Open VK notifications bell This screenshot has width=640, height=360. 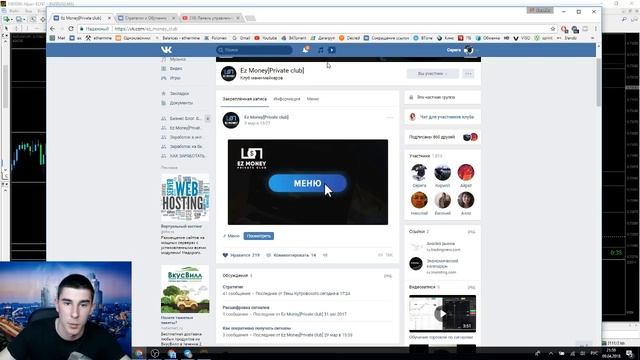(x=305, y=50)
